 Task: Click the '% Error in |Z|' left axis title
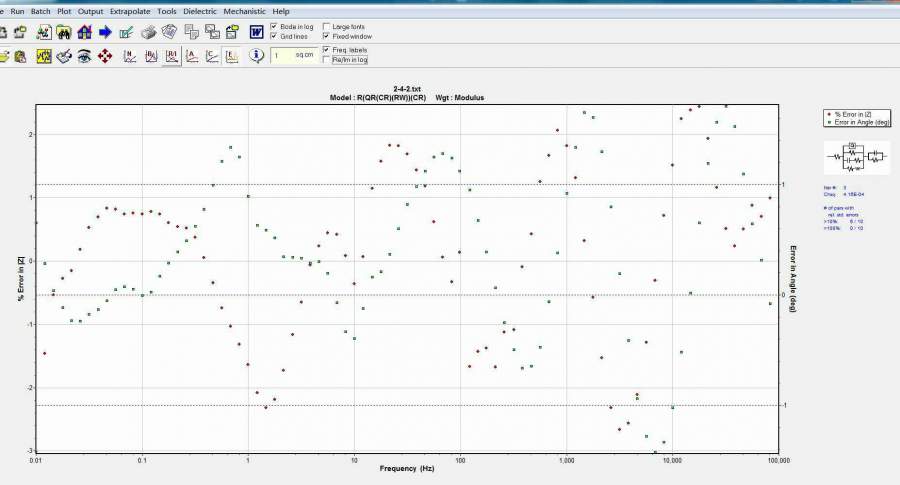21,279
